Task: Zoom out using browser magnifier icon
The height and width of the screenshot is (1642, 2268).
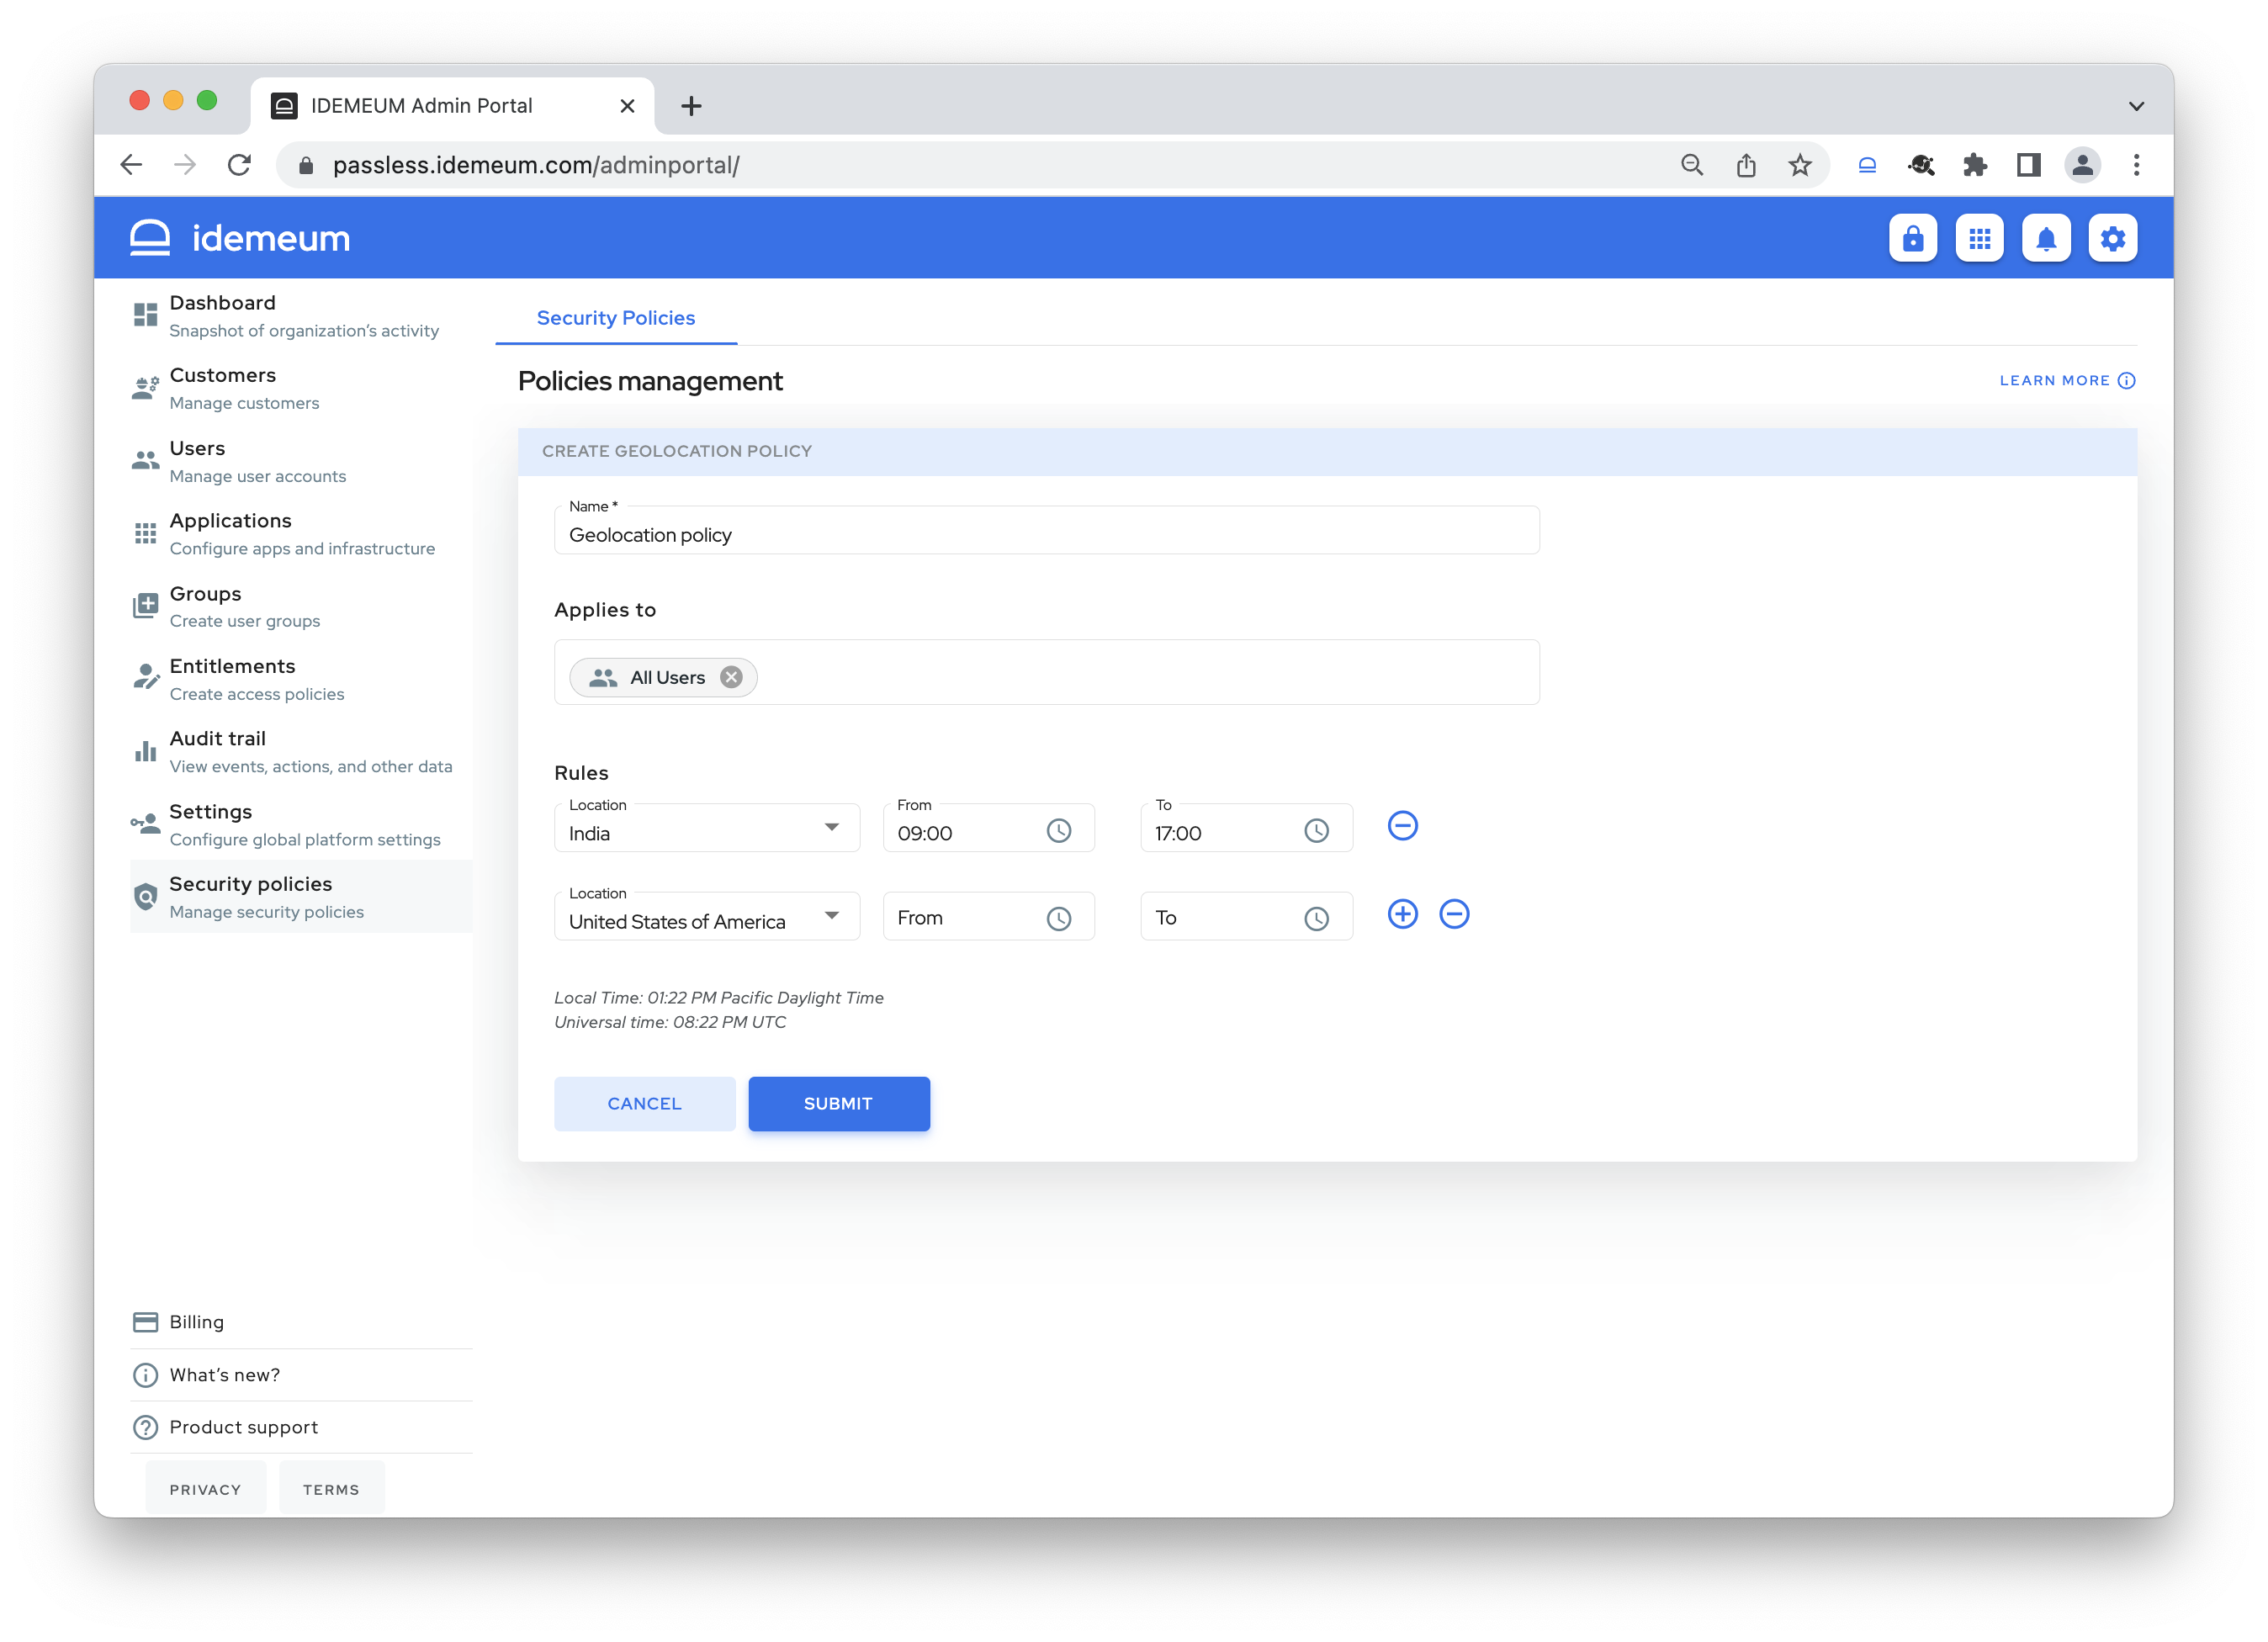Action: (1691, 165)
